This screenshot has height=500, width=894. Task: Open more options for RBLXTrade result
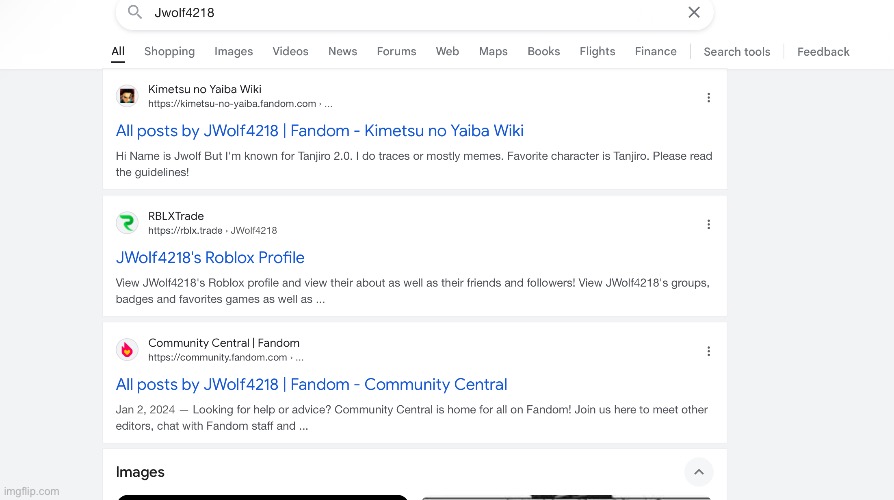(x=709, y=225)
